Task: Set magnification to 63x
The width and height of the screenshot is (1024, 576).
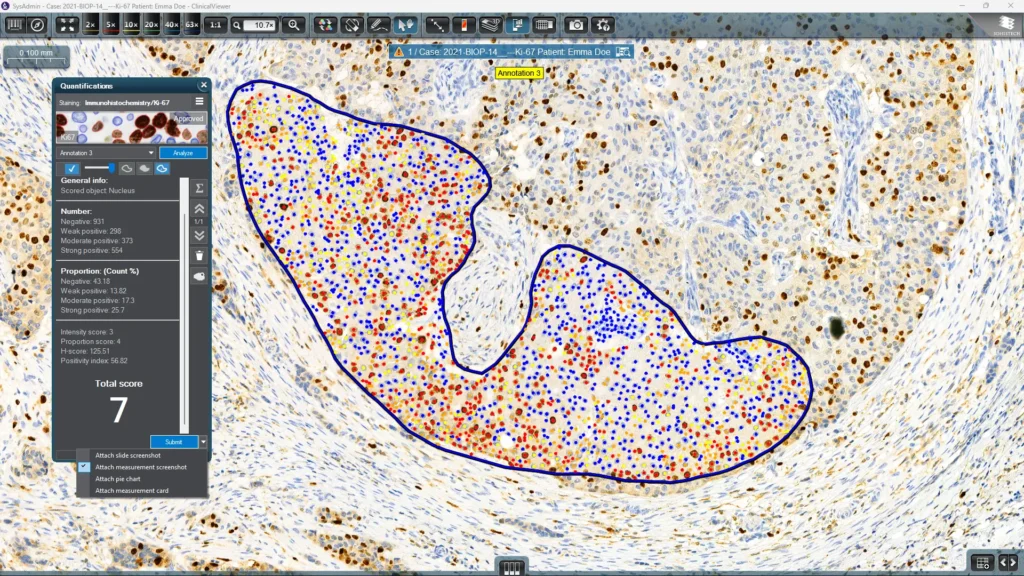Action: pyautogui.click(x=191, y=25)
